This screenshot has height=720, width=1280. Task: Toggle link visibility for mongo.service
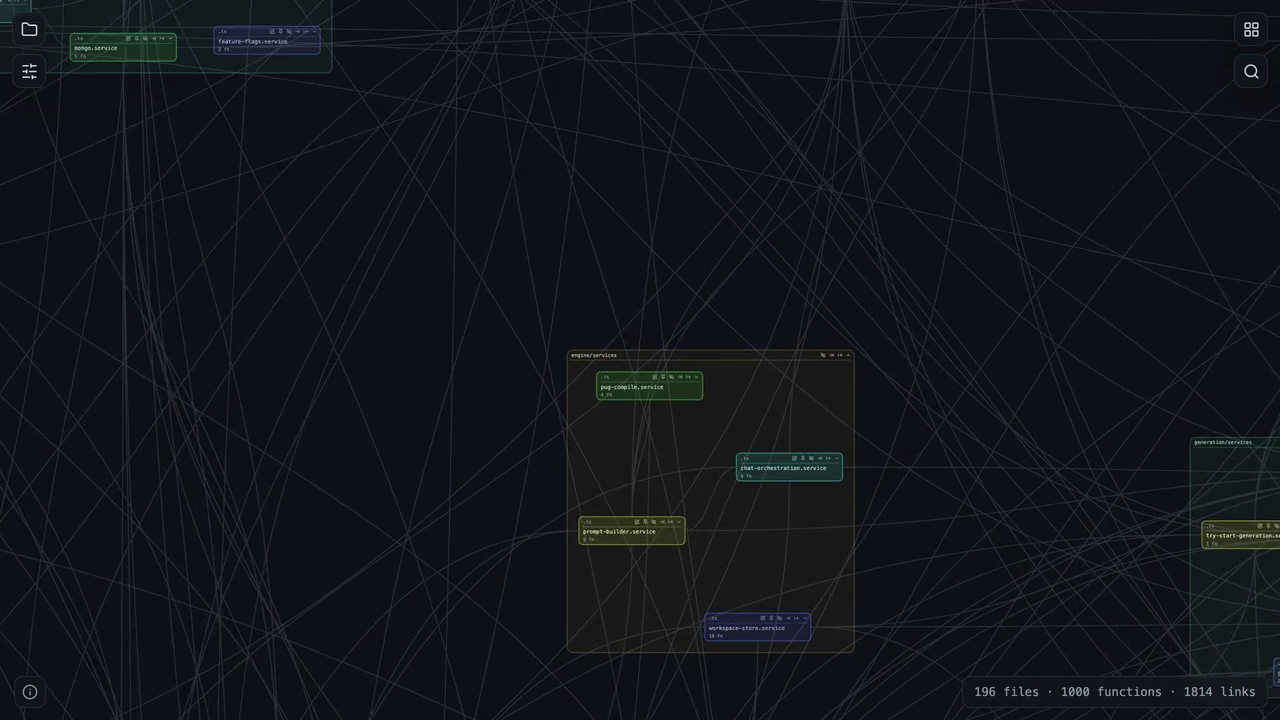[x=145, y=38]
